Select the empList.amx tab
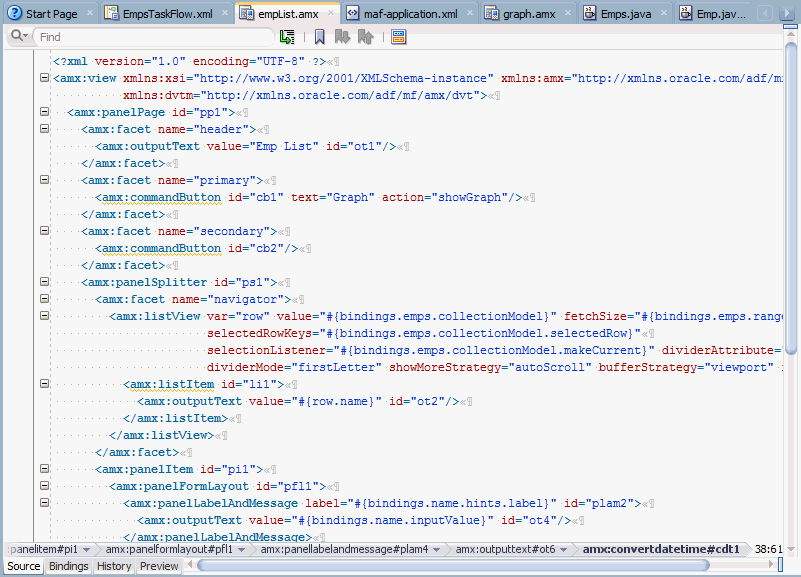 coord(288,14)
